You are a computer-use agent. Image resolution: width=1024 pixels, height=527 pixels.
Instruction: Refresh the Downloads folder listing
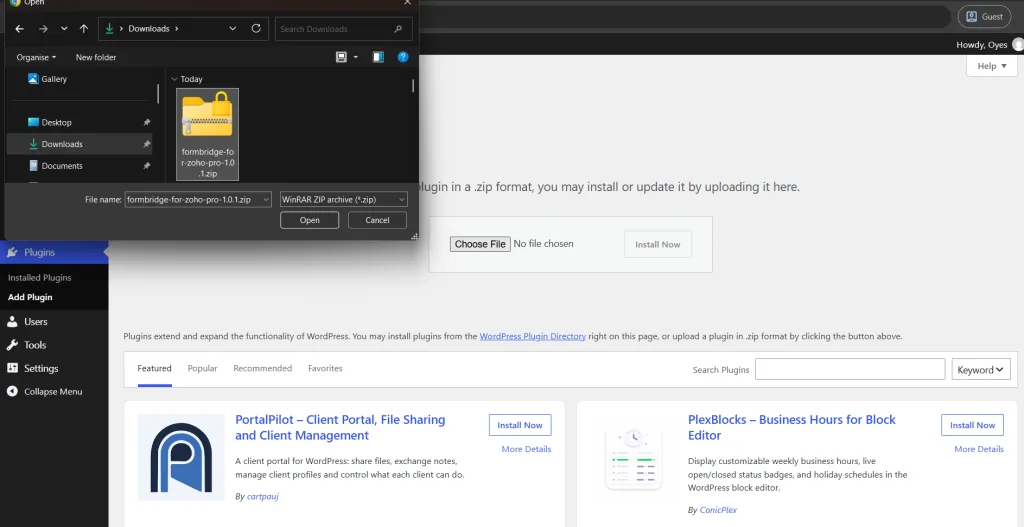(x=256, y=29)
